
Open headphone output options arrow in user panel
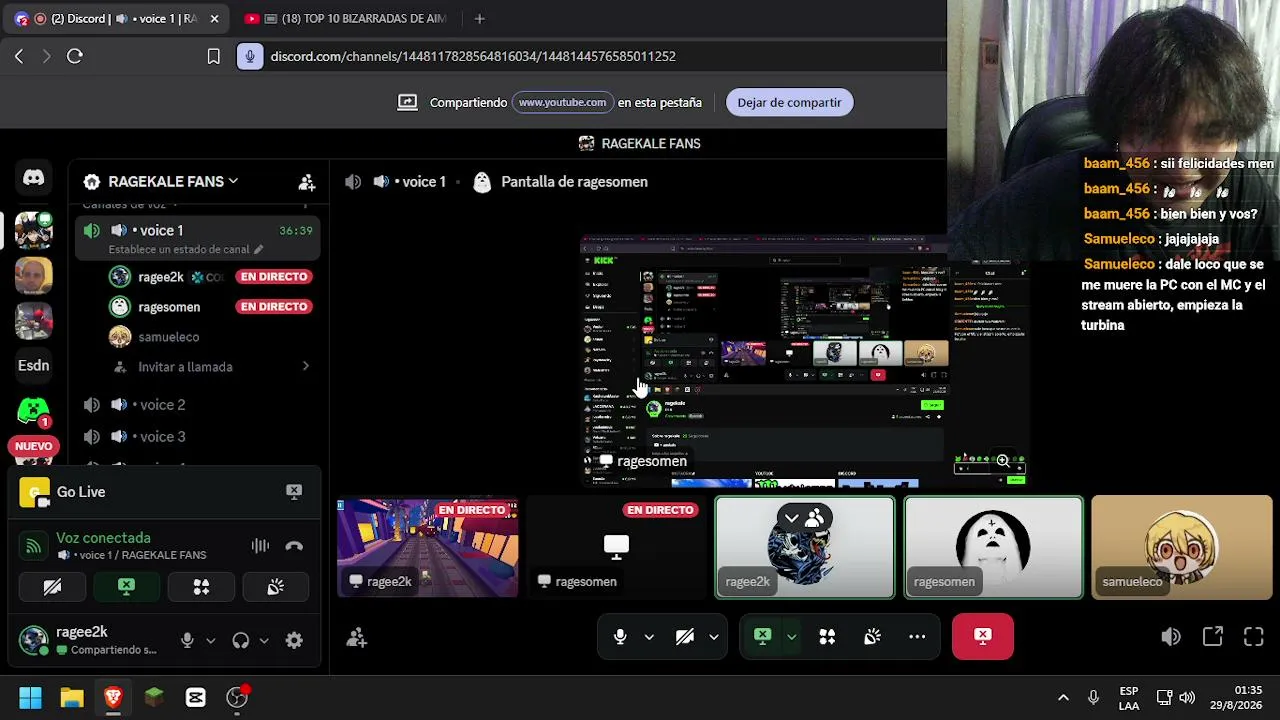264,641
